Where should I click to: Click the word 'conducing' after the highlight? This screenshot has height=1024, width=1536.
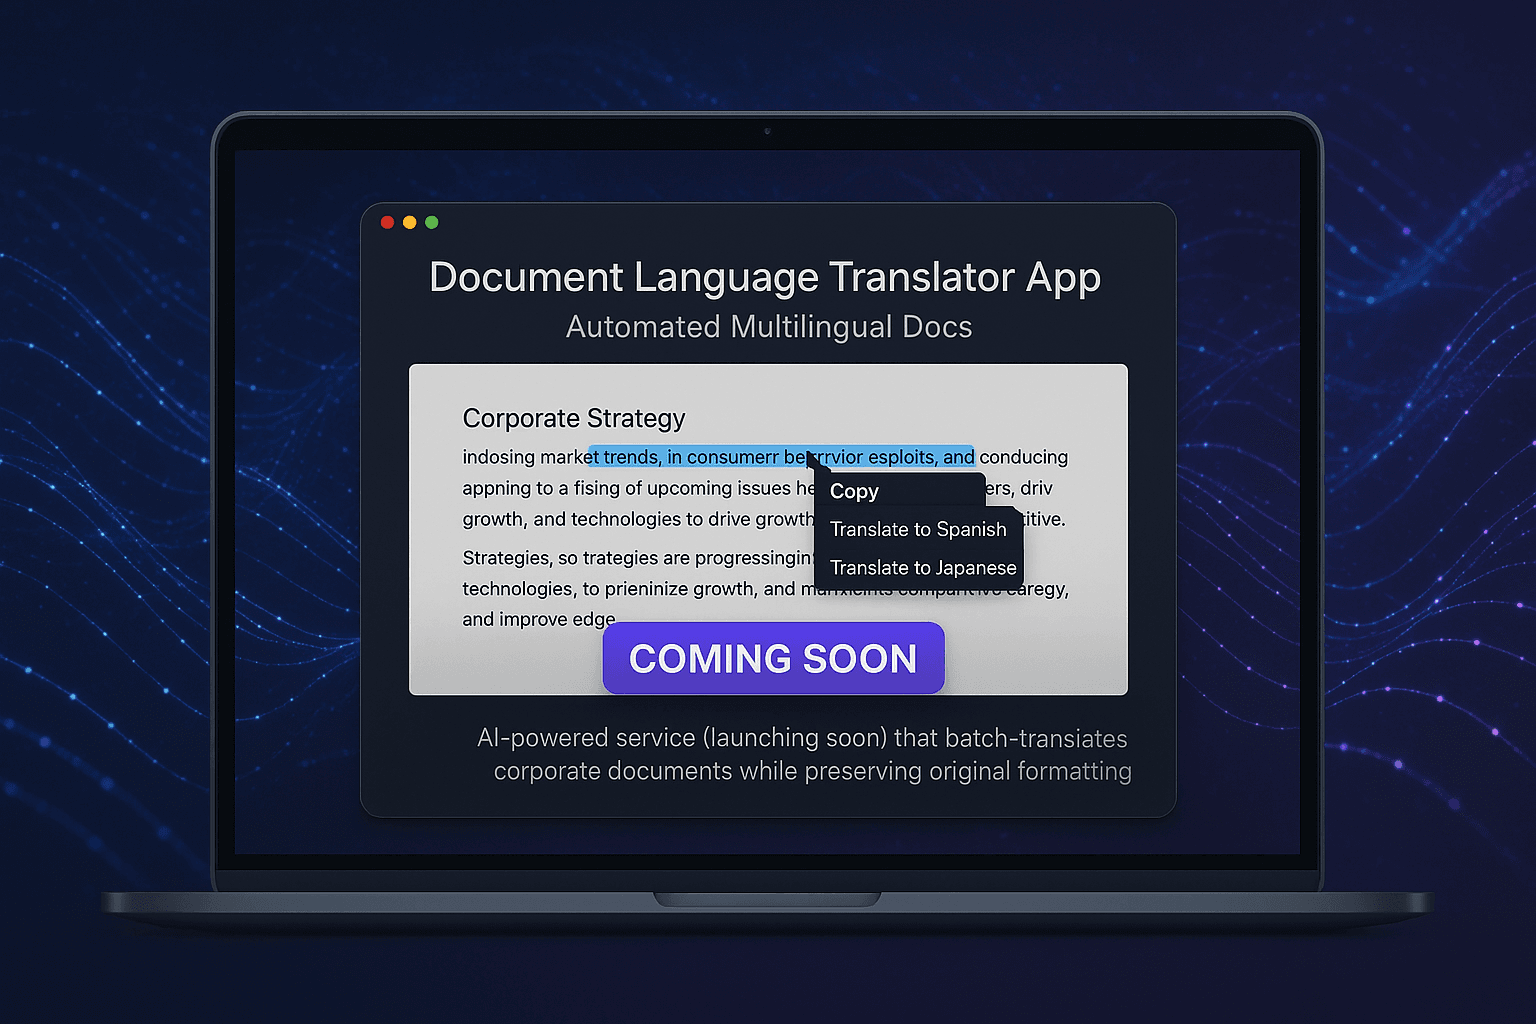pyautogui.click(x=1023, y=457)
